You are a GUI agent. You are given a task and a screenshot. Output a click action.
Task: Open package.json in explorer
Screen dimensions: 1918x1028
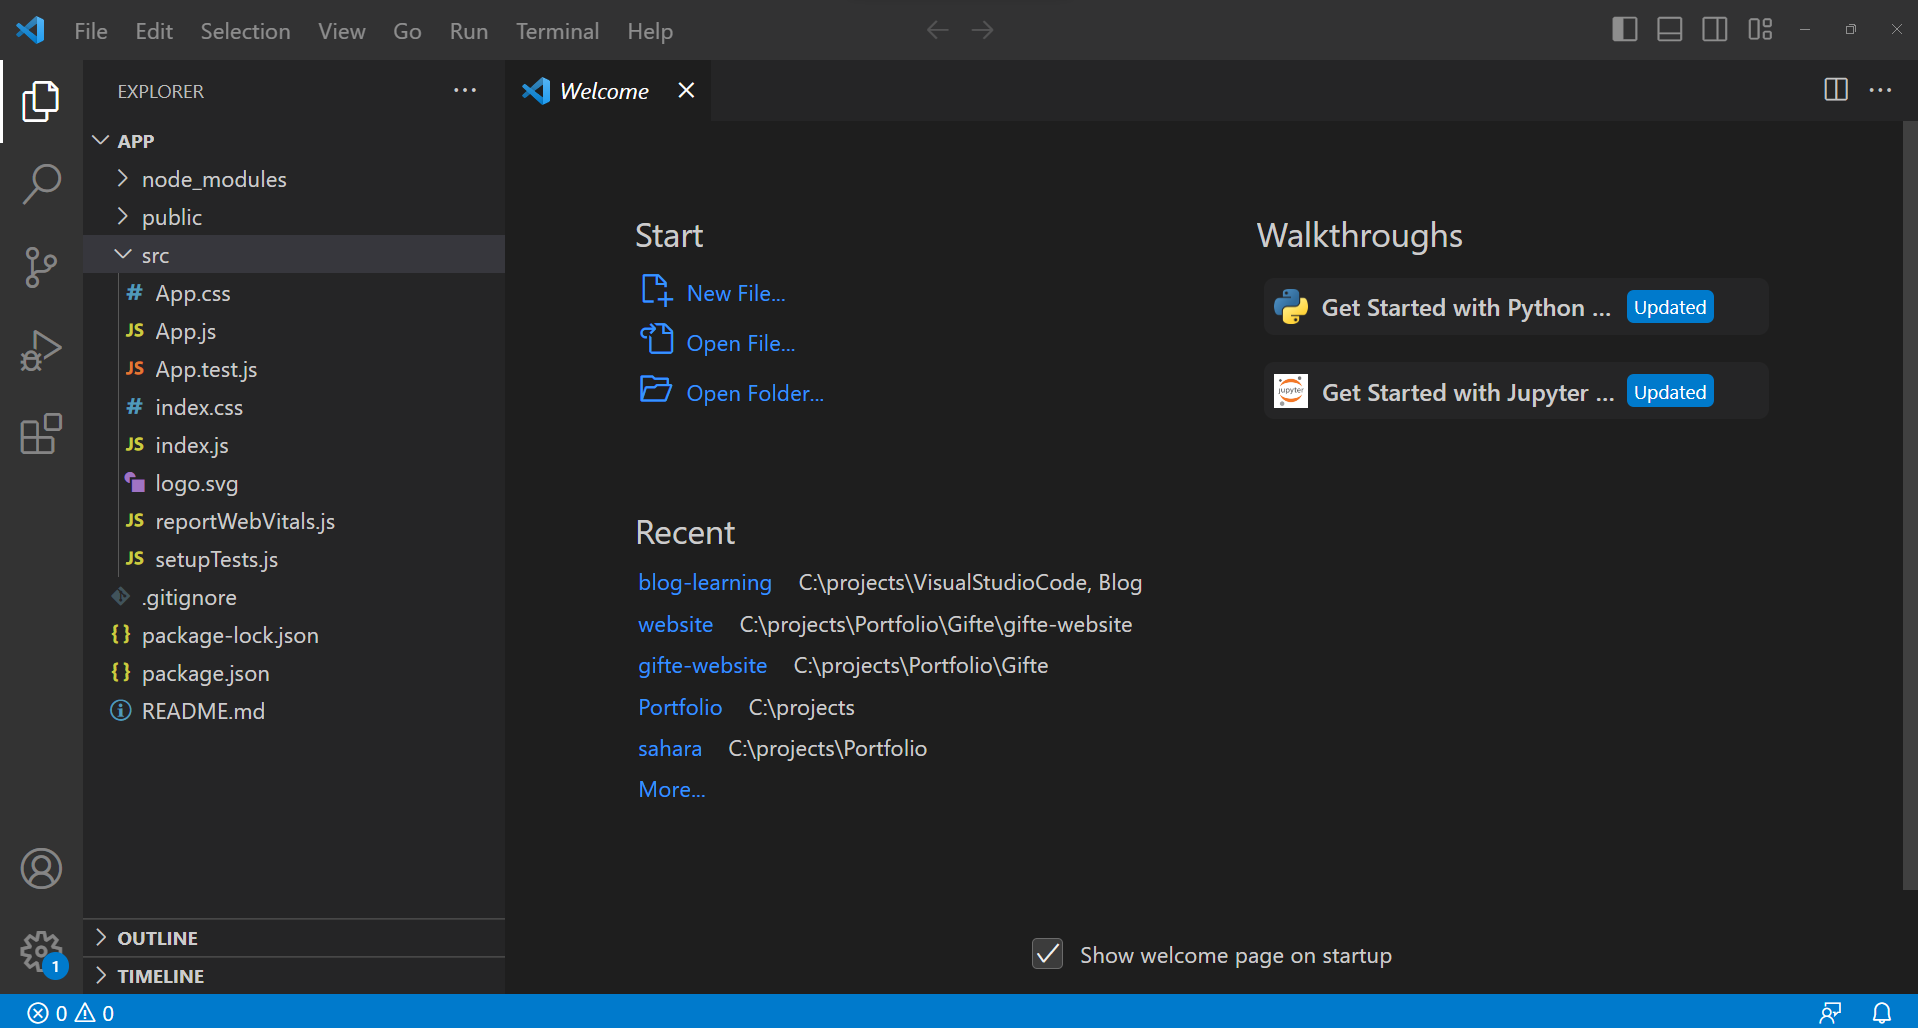coord(294,673)
